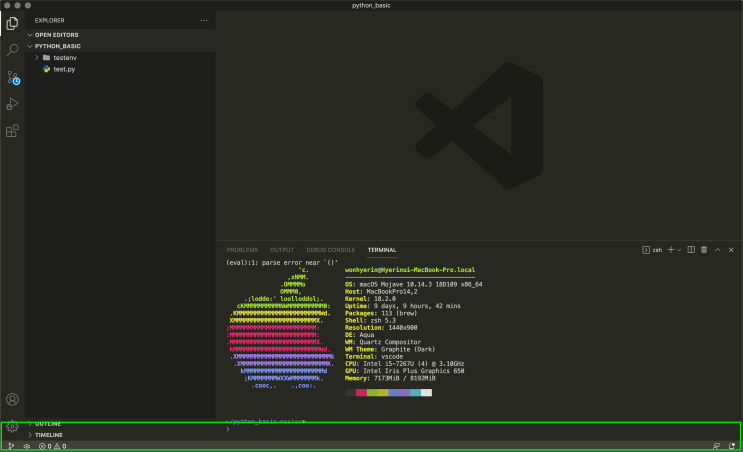Open the Run and Debug view
743x452 pixels.
pyautogui.click(x=12, y=104)
